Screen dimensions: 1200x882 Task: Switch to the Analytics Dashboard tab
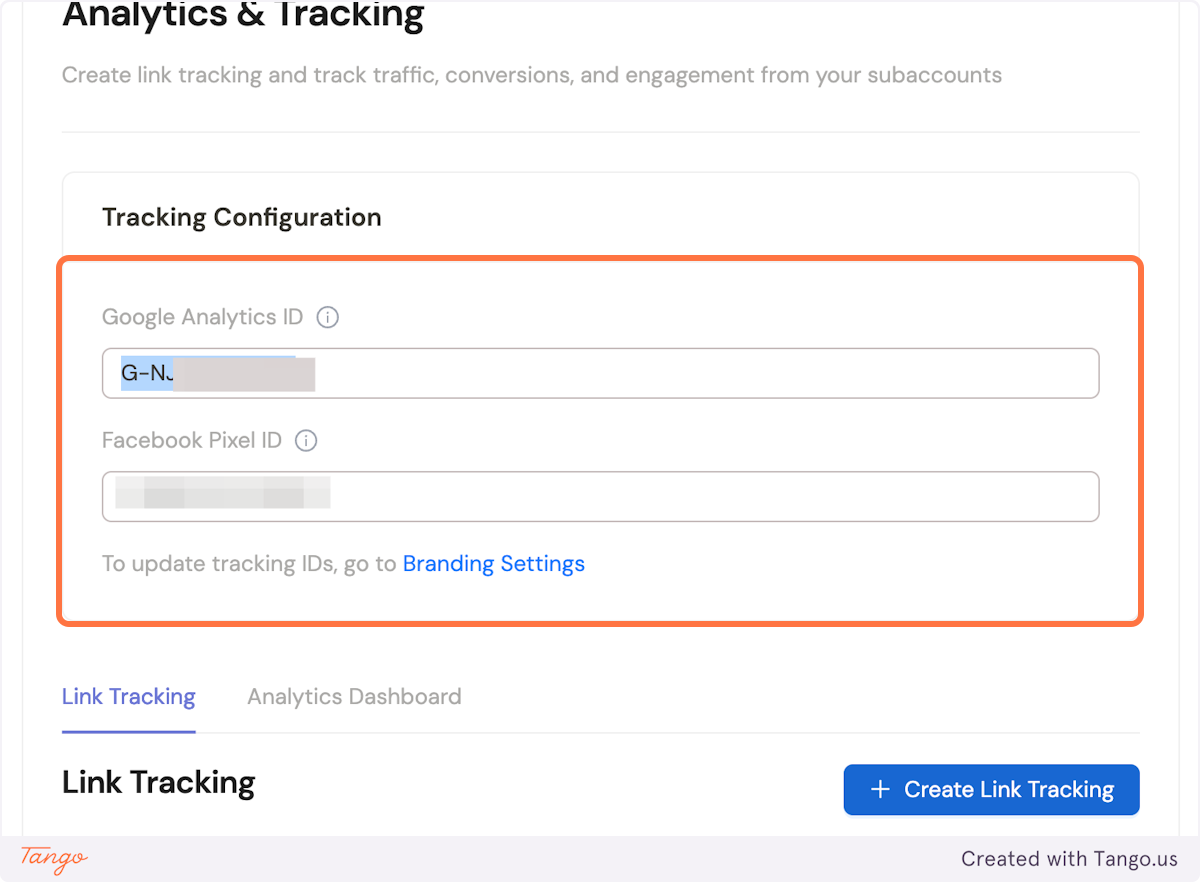(354, 696)
